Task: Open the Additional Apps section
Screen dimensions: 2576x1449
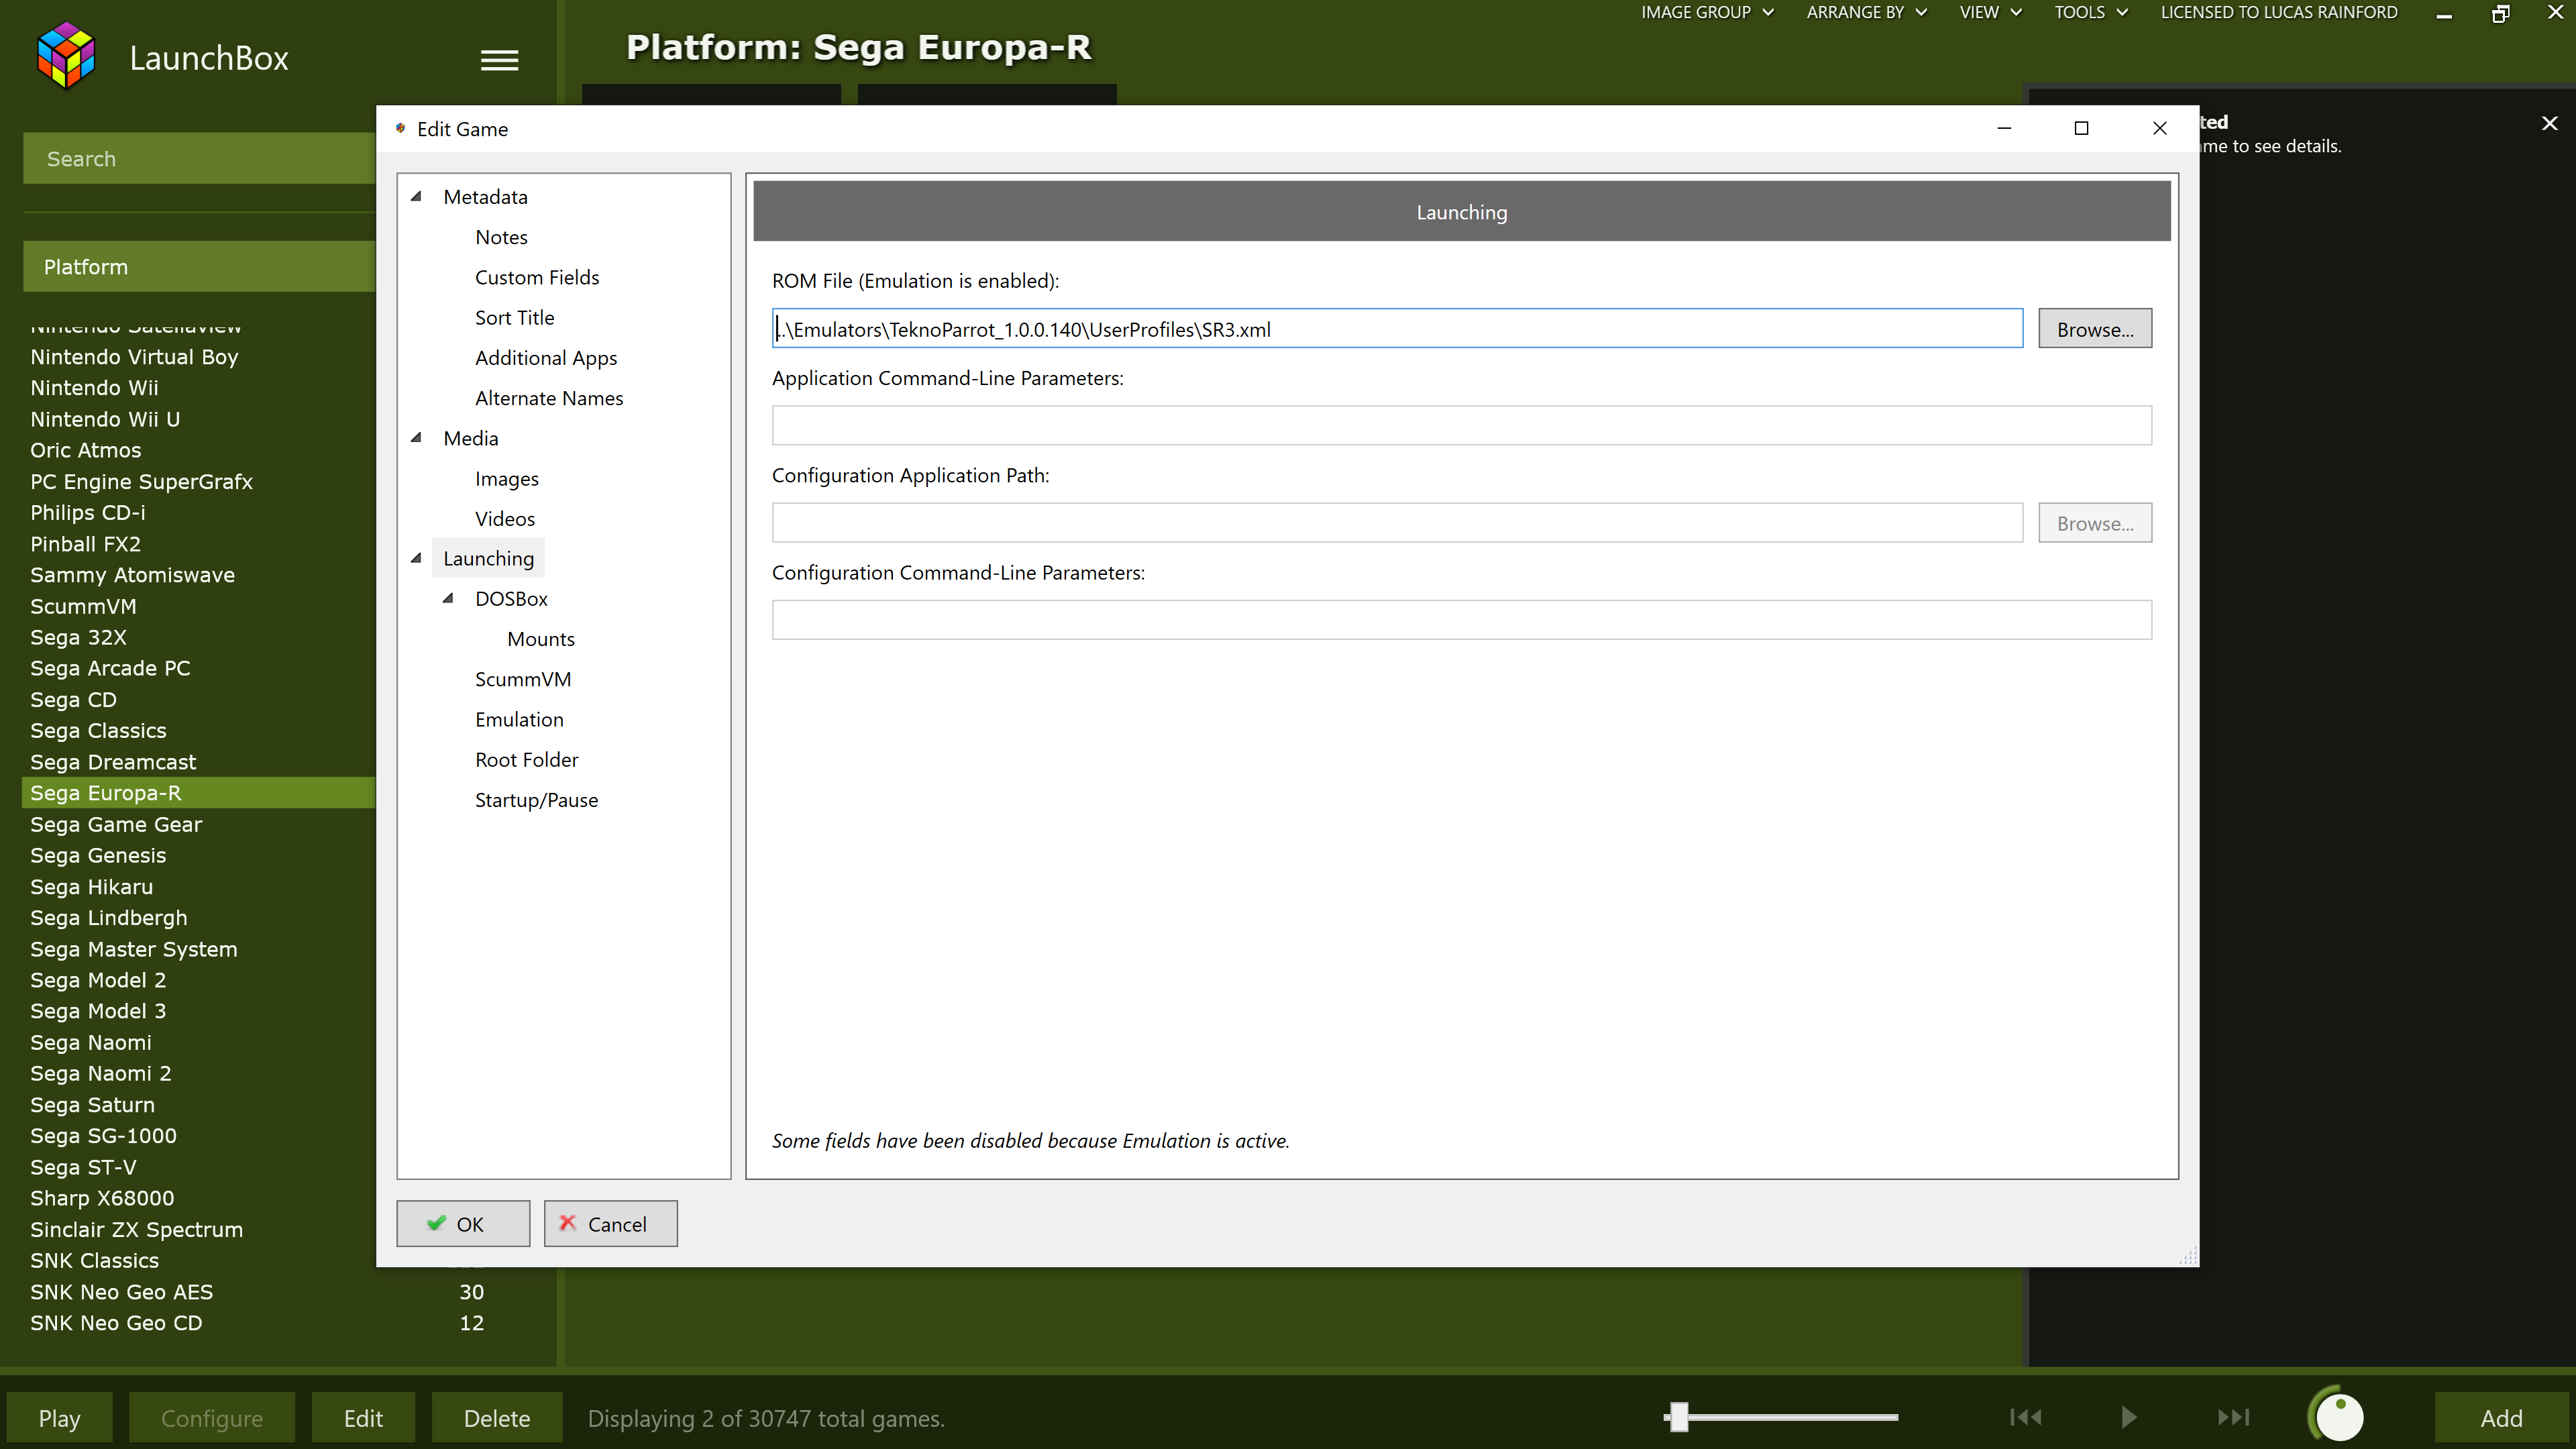Action: (x=546, y=357)
